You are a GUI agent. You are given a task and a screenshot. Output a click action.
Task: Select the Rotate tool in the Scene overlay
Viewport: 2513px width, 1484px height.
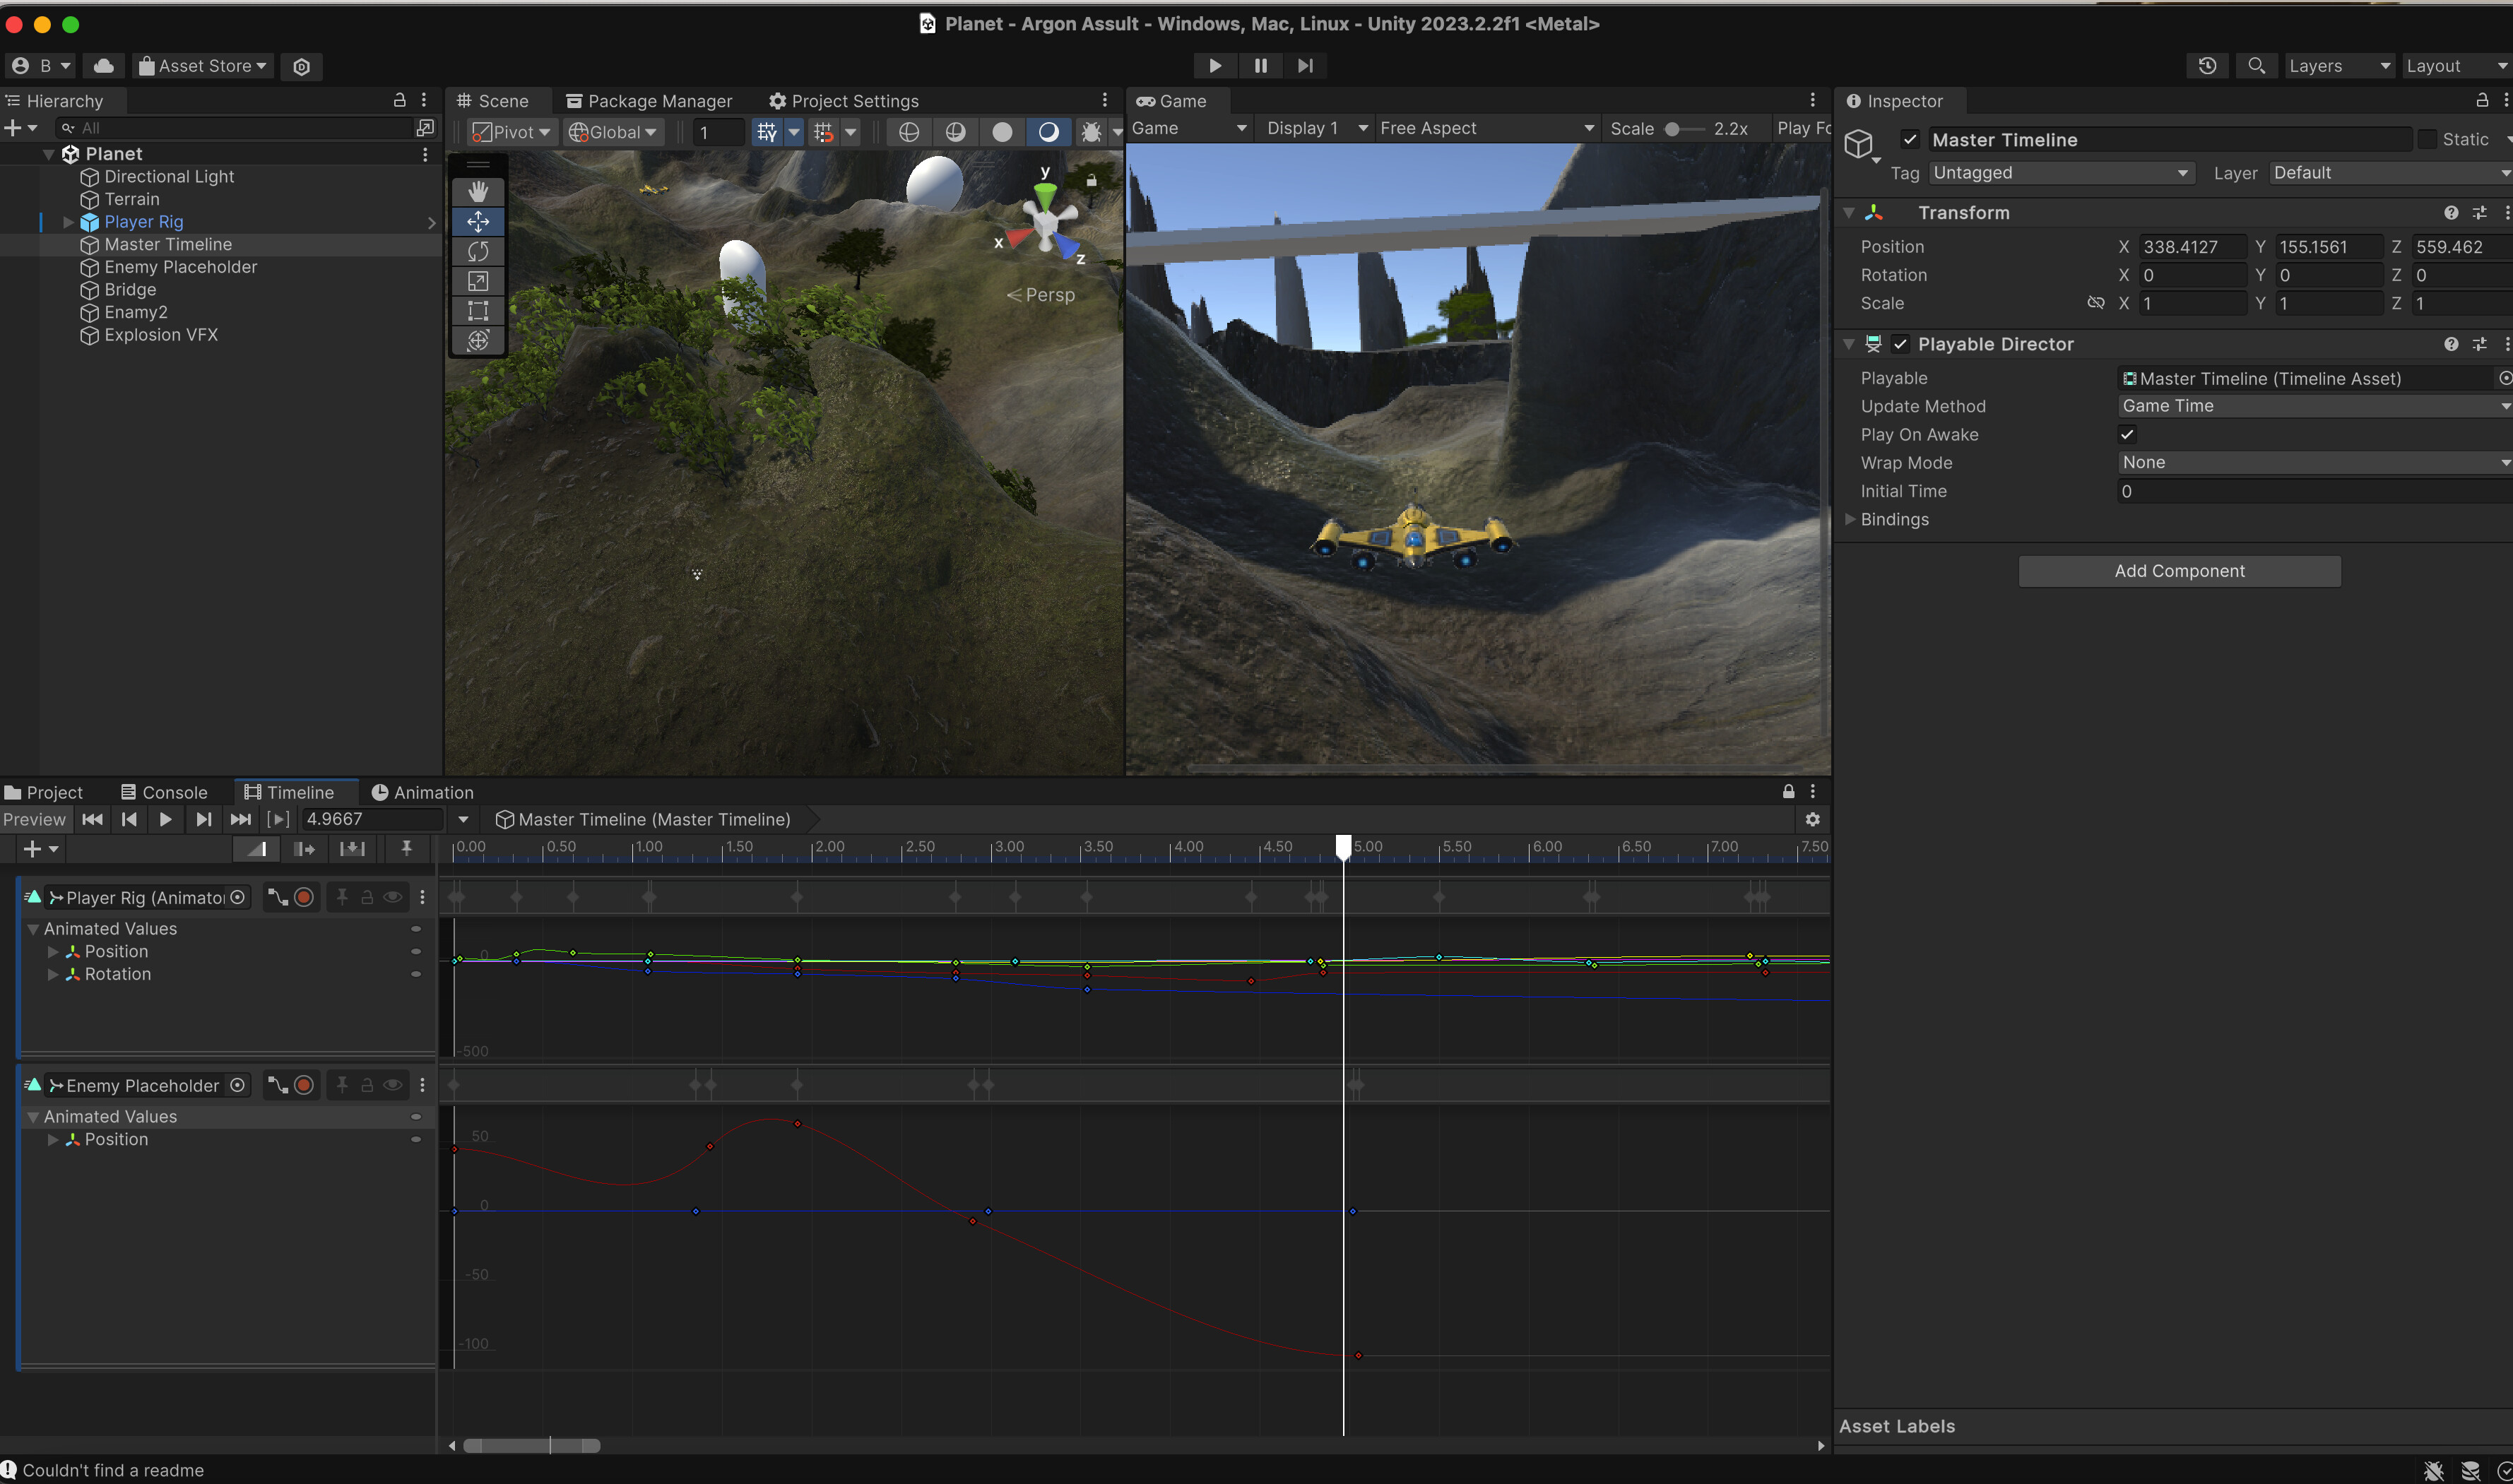point(478,251)
